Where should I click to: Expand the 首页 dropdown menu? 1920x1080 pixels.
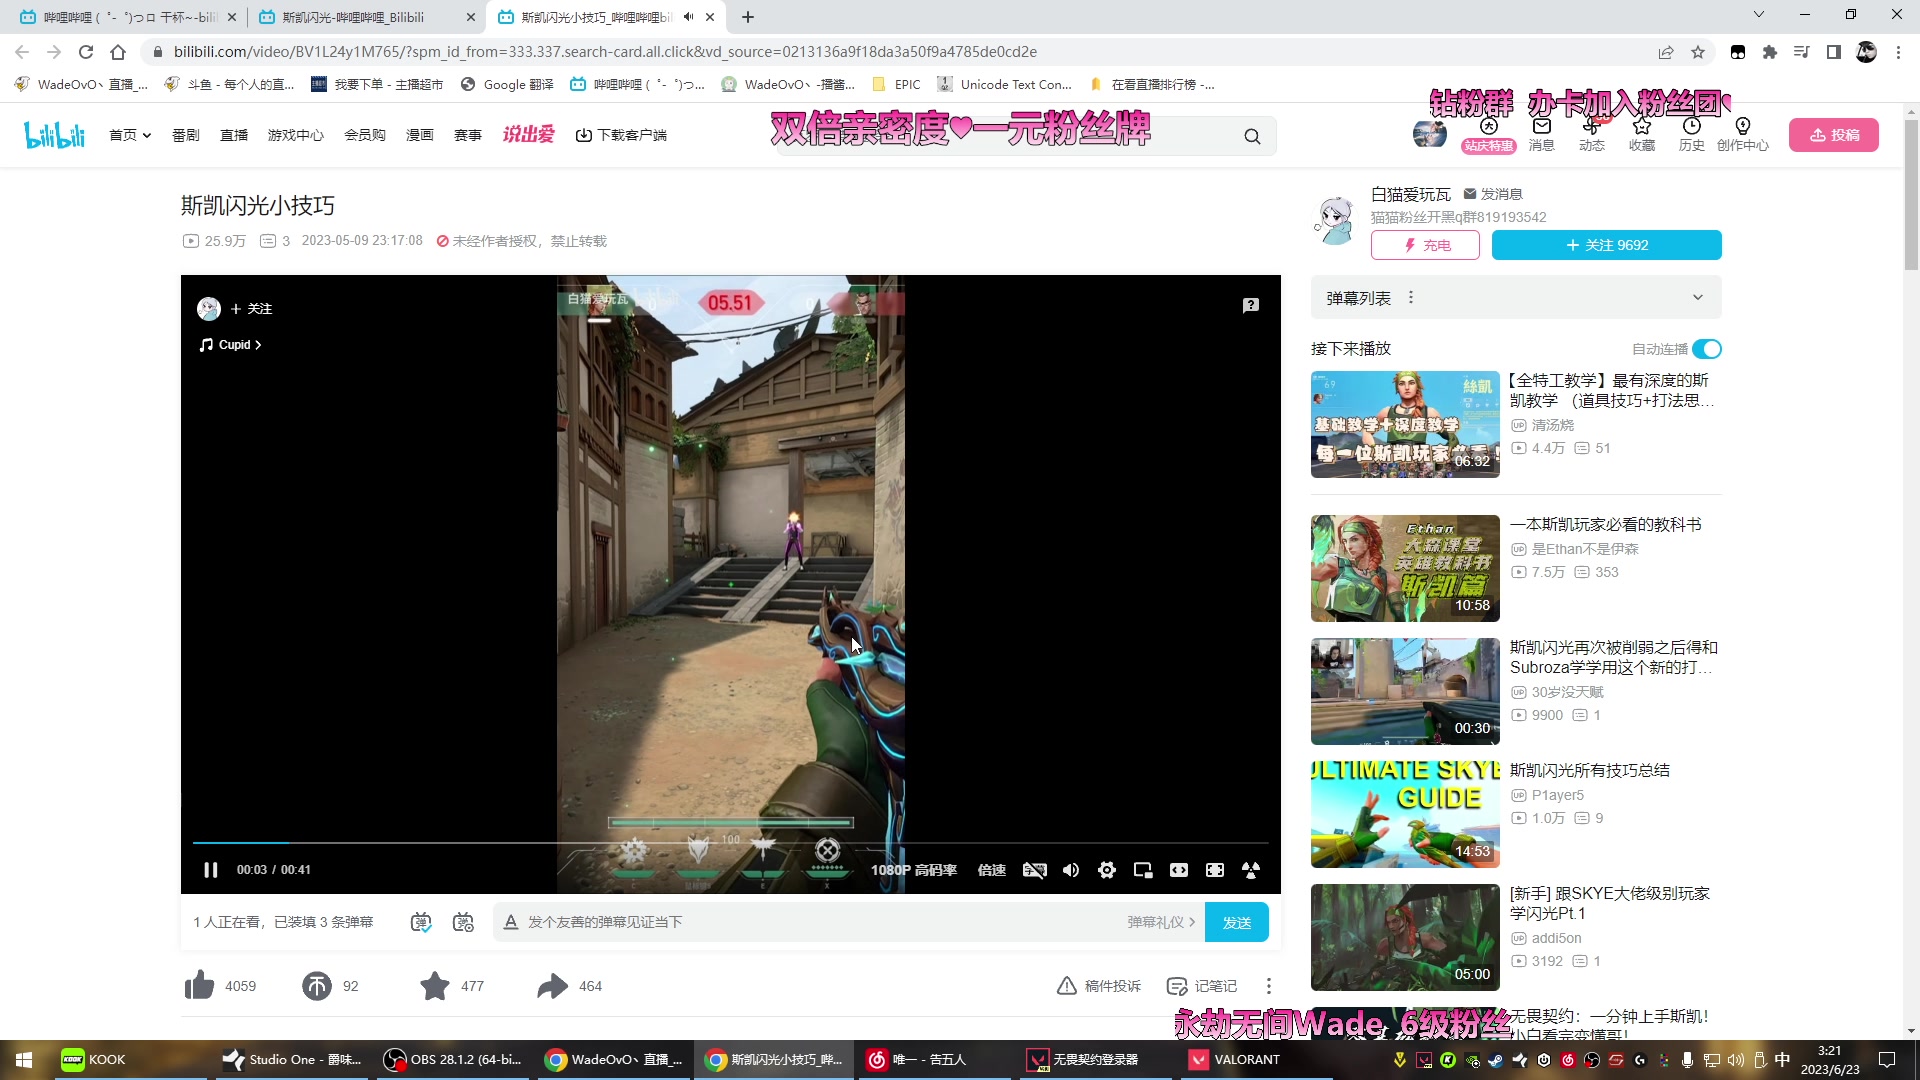click(130, 135)
